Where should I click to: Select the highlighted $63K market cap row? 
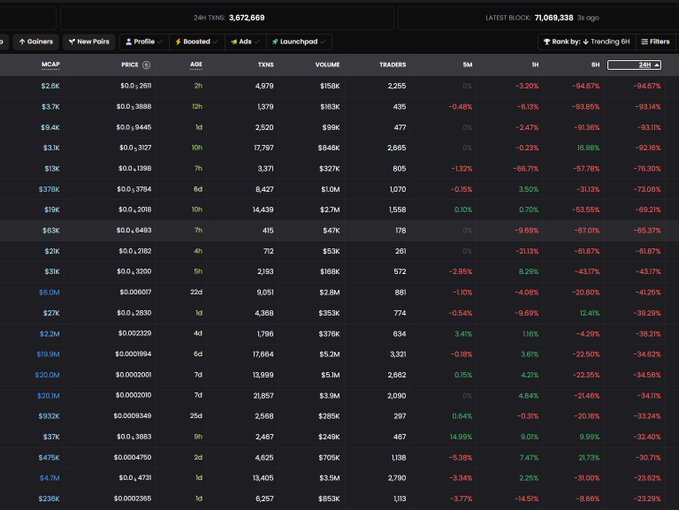point(340,230)
